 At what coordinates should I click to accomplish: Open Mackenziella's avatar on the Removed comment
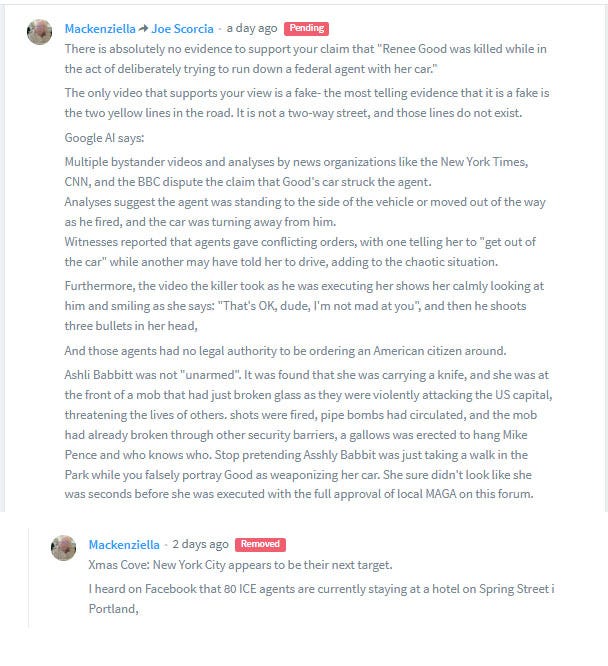coord(63,548)
